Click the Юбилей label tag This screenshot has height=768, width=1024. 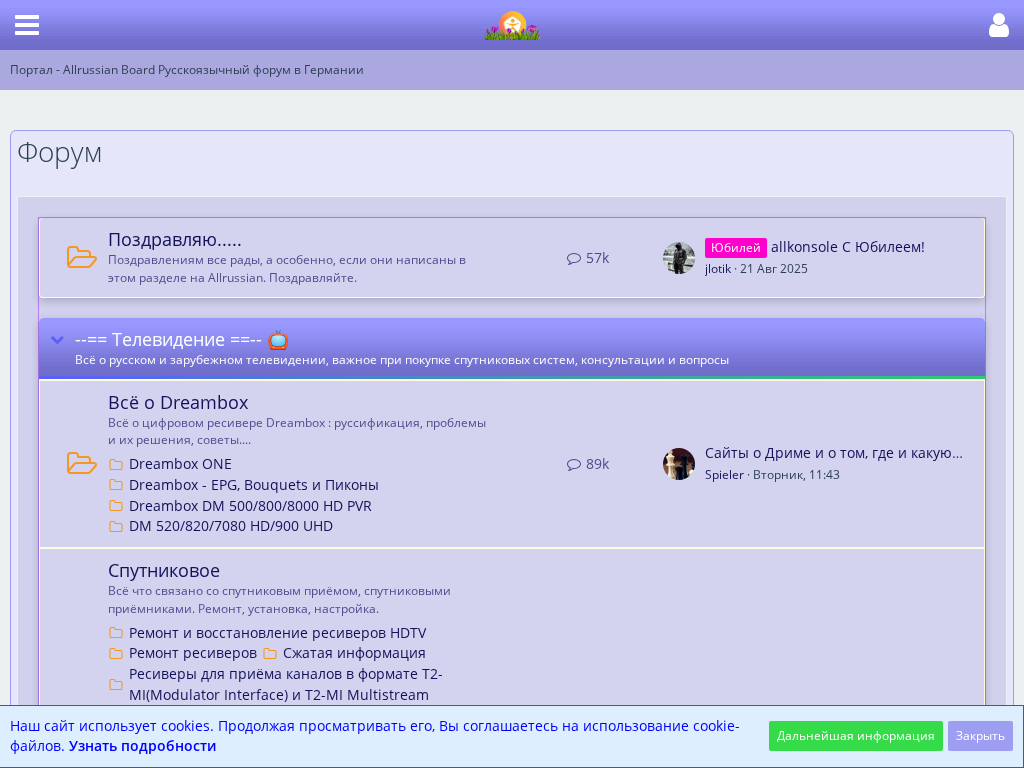[735, 248]
